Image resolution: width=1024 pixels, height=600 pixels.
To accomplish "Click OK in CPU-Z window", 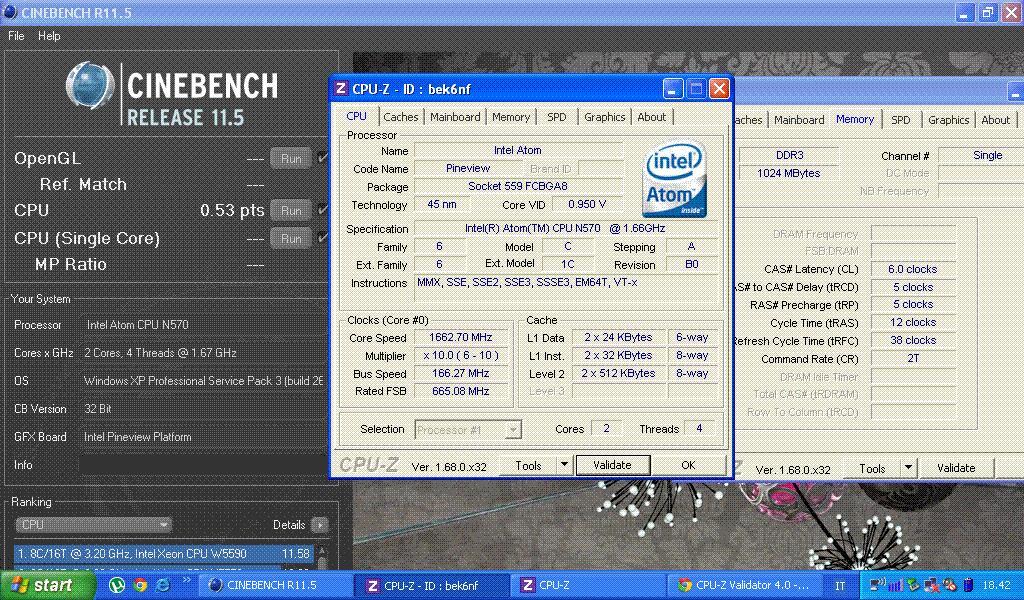I will 688,465.
